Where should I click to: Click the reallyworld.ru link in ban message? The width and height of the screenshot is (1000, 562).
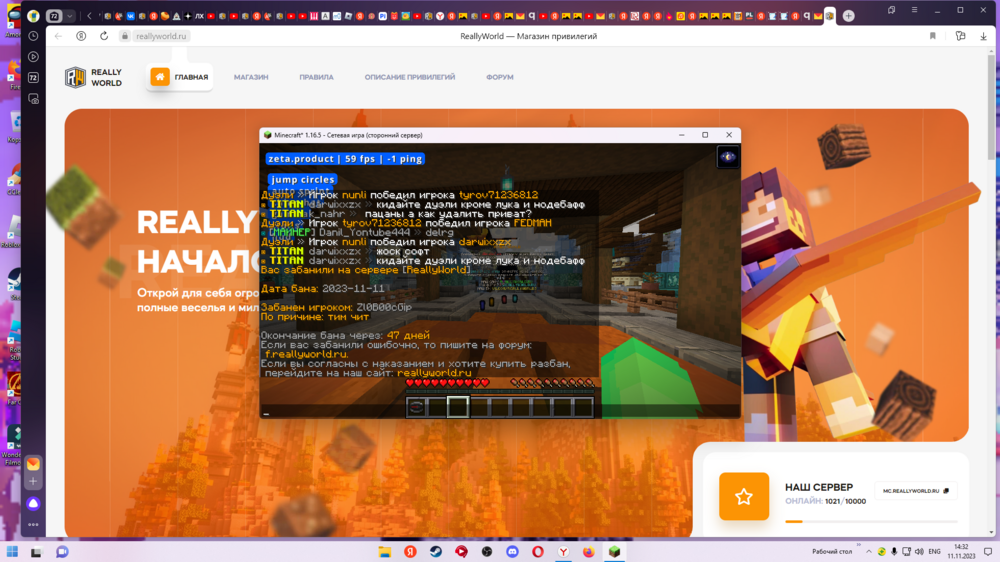[434, 373]
